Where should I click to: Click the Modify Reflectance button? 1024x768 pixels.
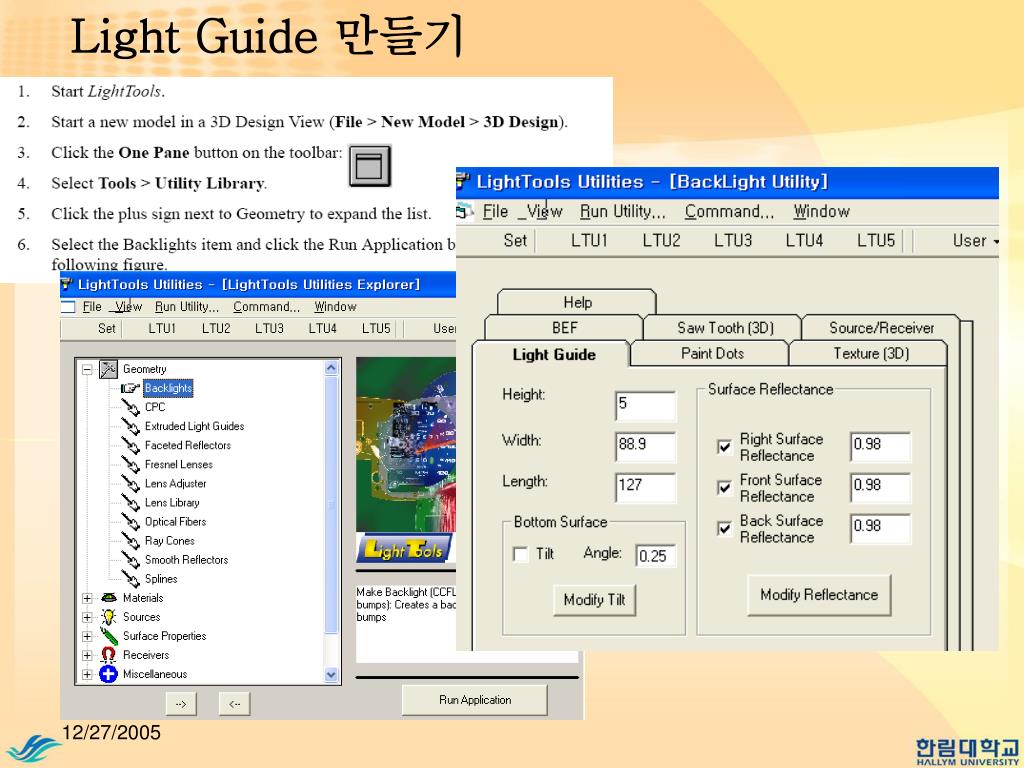[x=819, y=595]
